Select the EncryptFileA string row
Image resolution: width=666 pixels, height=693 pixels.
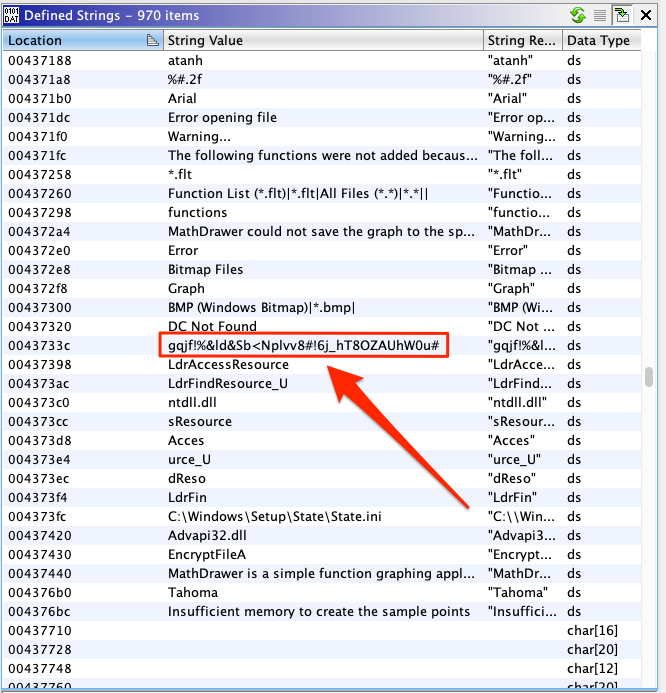pyautogui.click(x=206, y=555)
